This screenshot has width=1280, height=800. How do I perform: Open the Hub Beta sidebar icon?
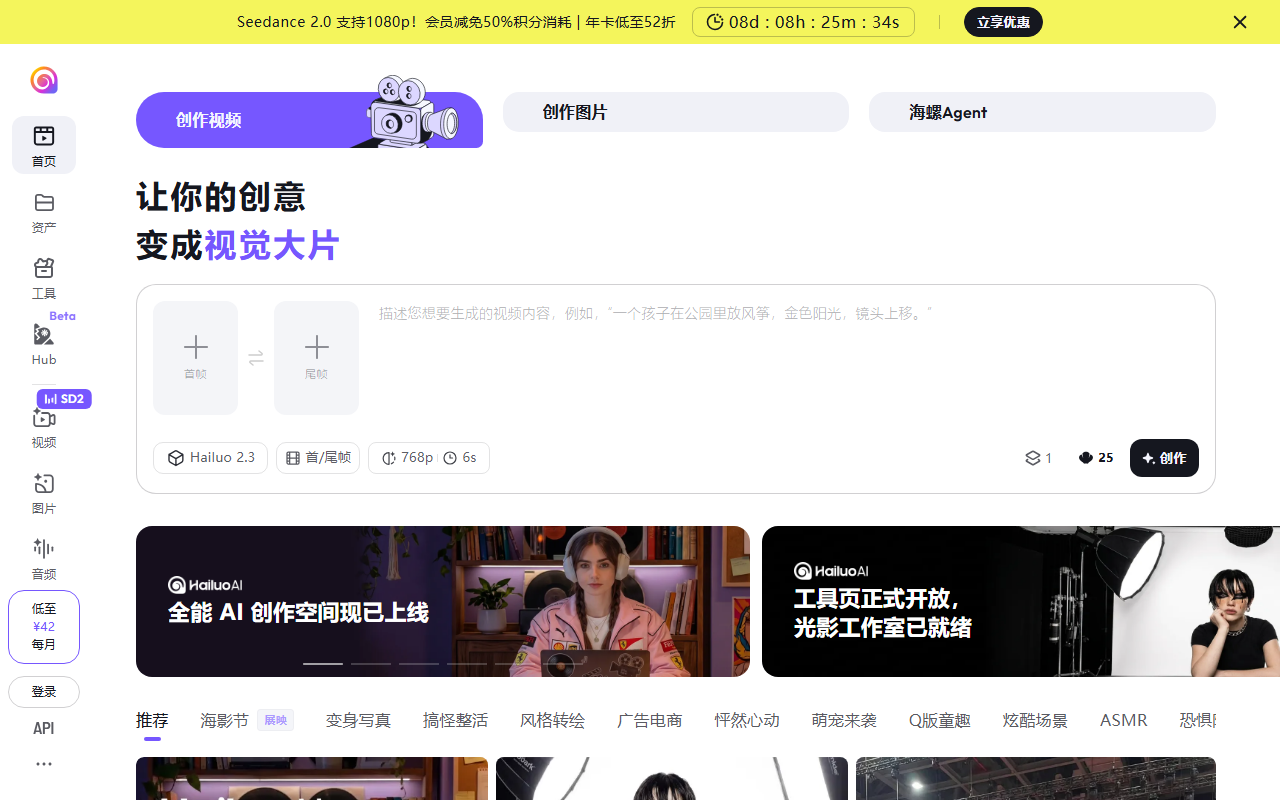pyautogui.click(x=44, y=344)
